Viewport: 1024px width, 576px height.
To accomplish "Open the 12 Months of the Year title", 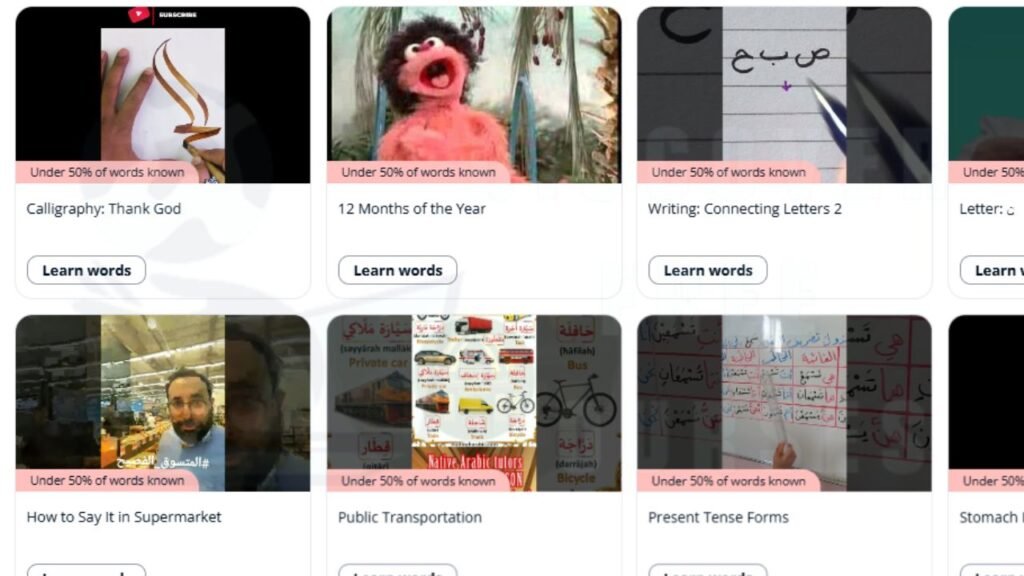I will (411, 209).
